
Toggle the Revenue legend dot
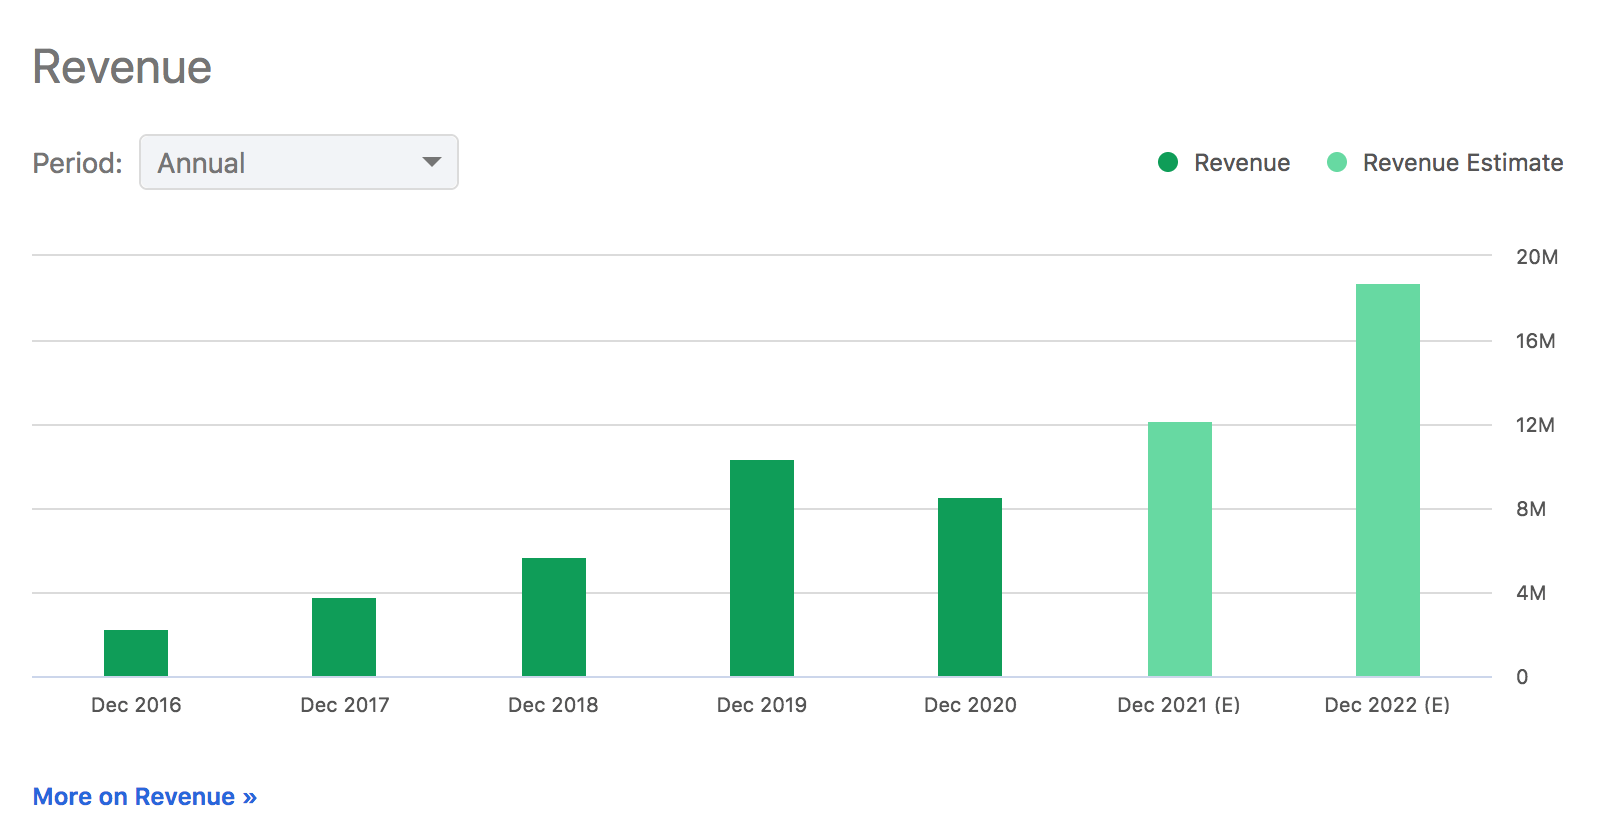pyautogui.click(x=1167, y=162)
